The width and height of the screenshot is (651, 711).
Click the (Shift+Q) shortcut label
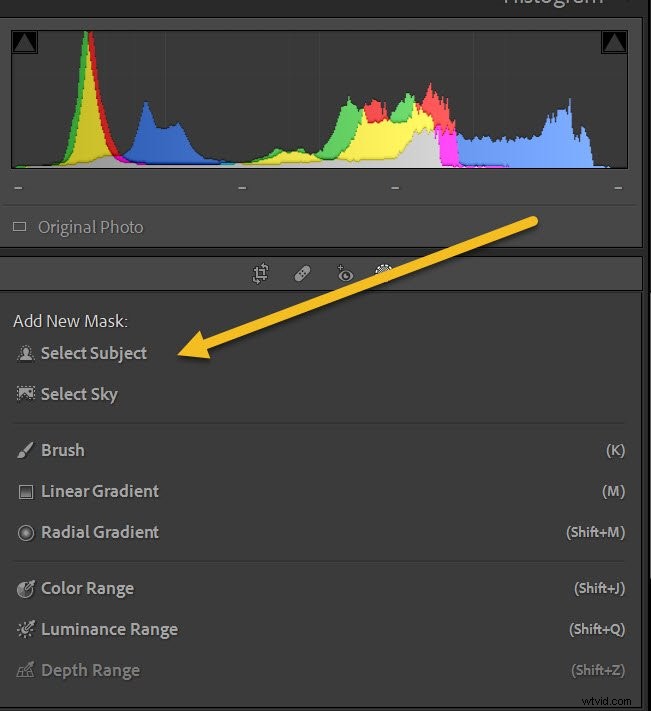pyautogui.click(x=597, y=629)
